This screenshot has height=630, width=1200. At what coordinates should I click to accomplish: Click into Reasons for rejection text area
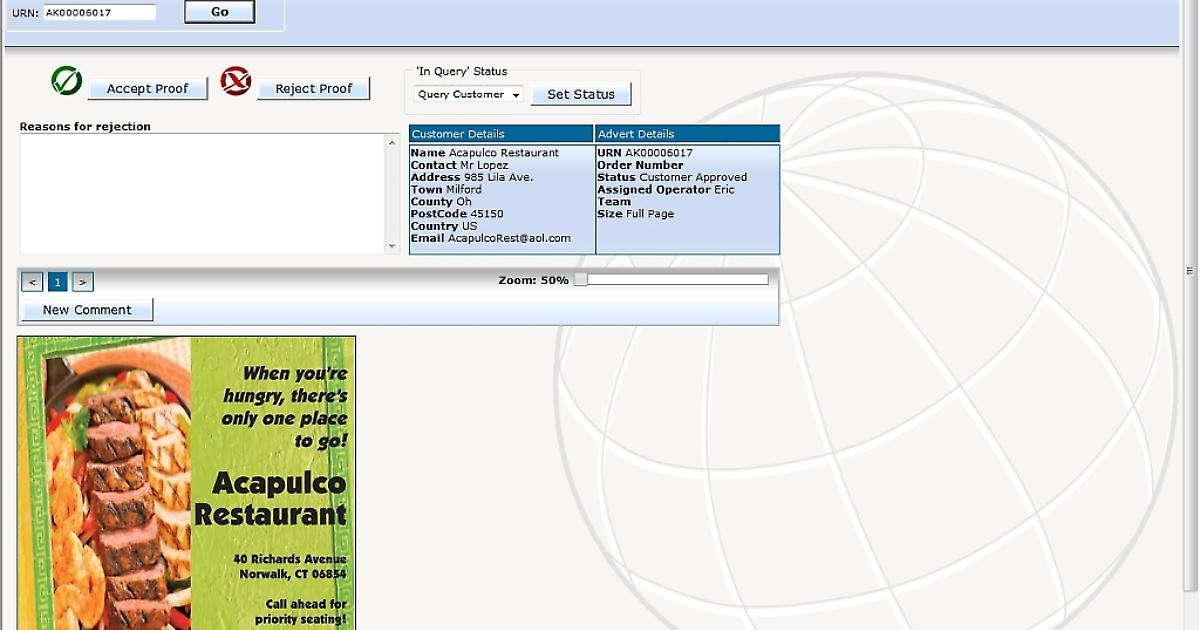coord(203,194)
